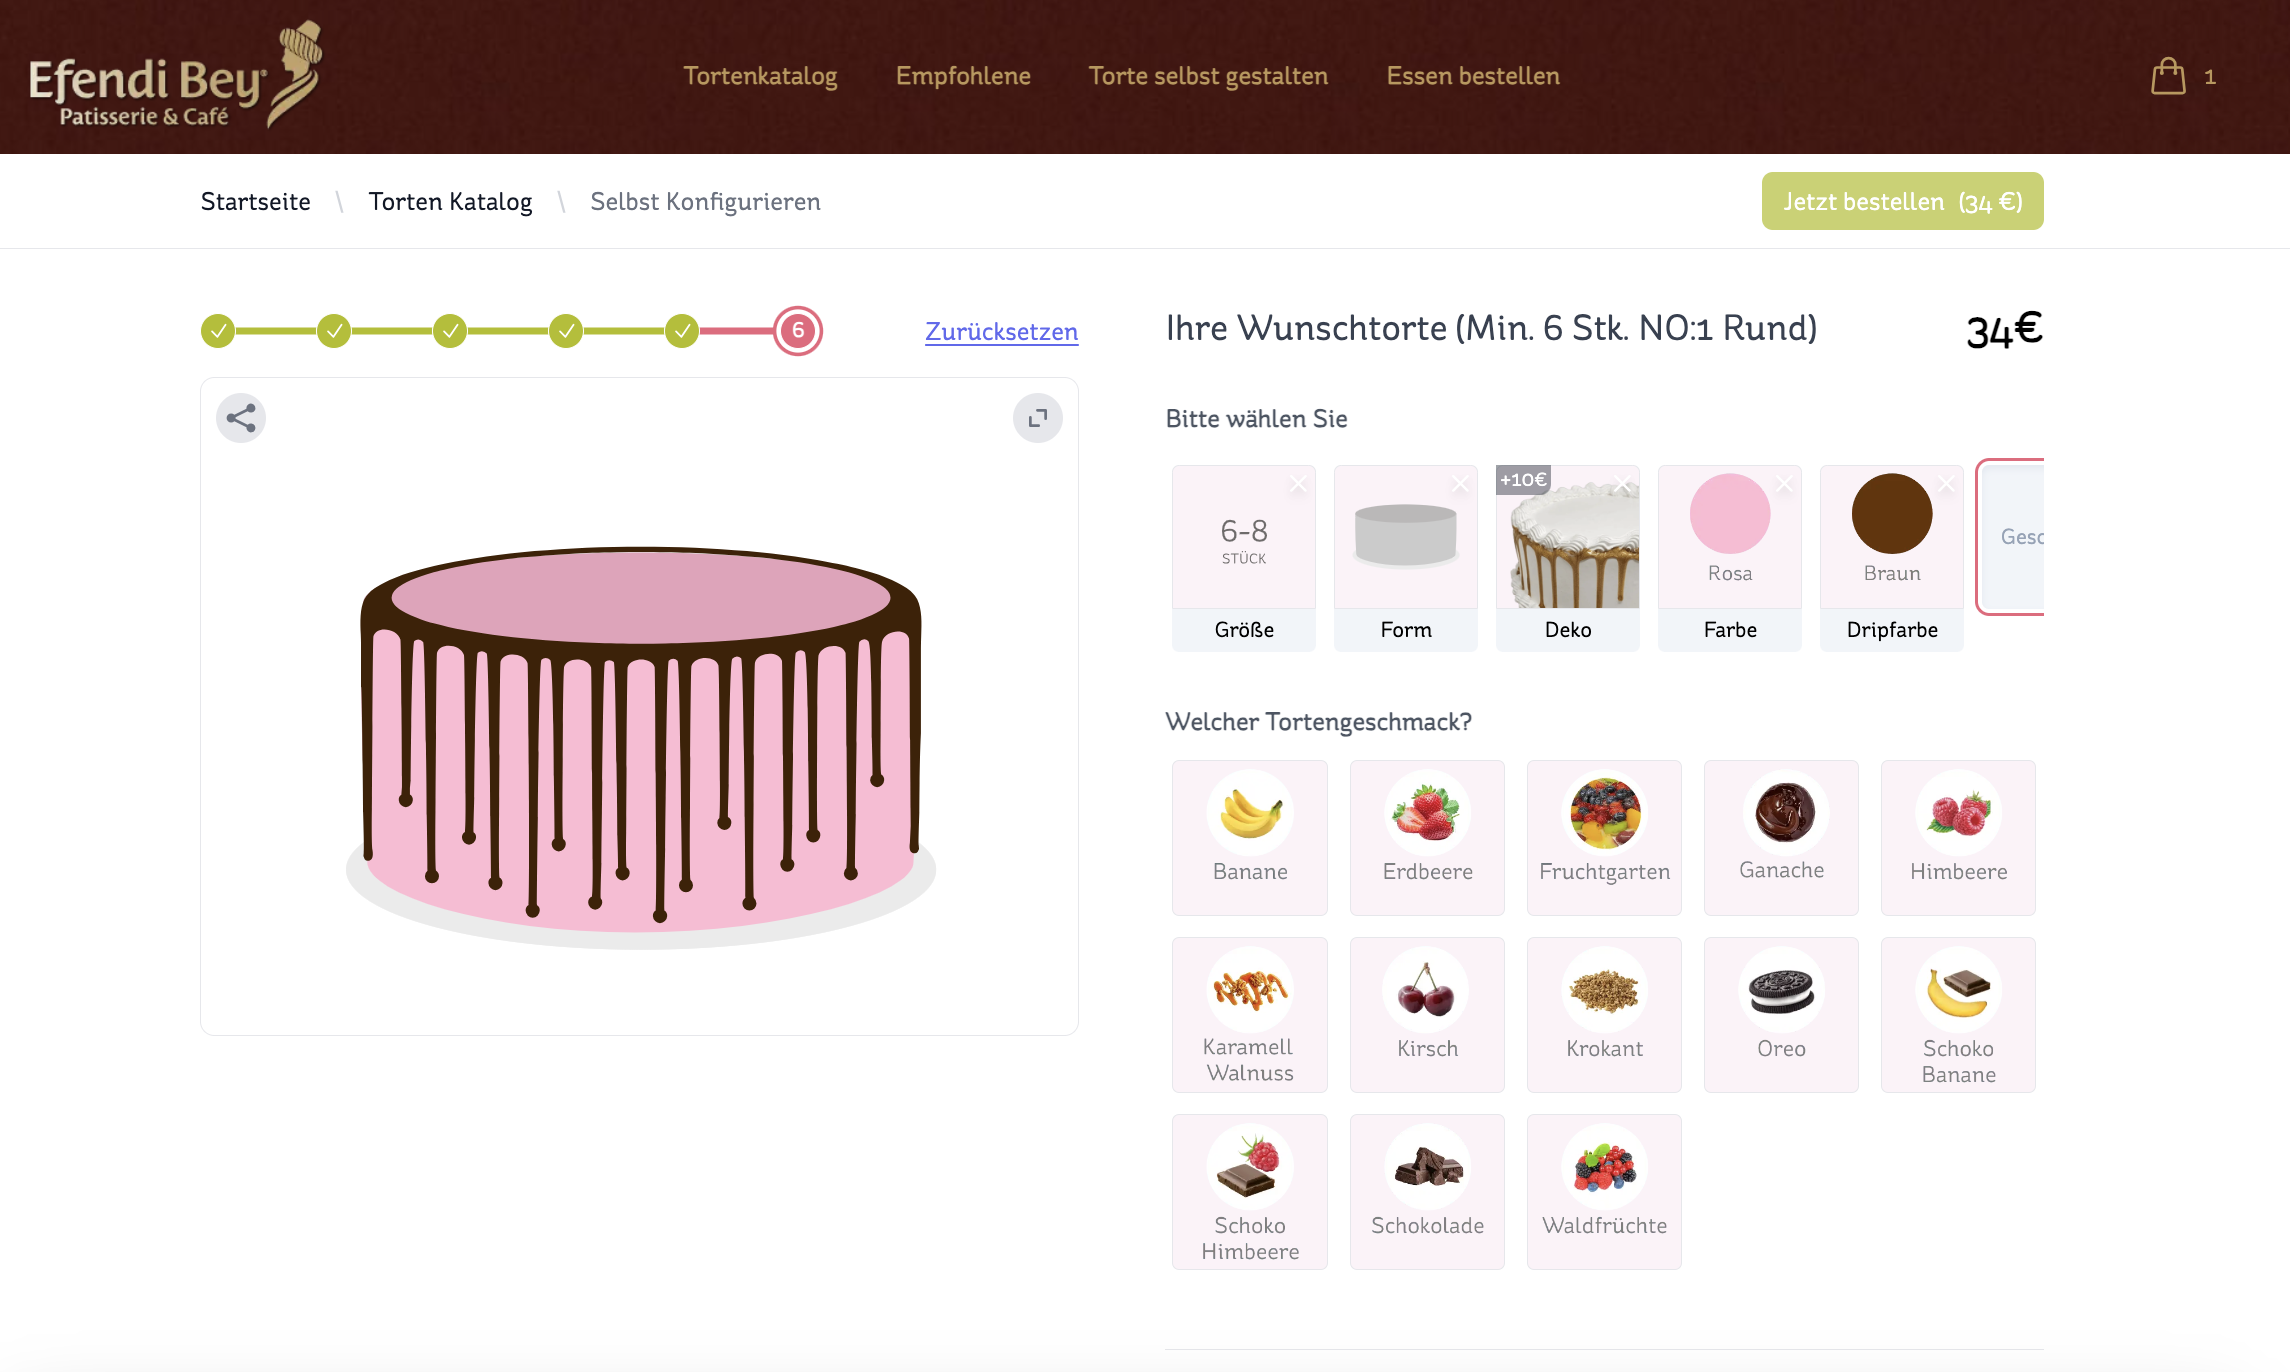Click the Zurücksetzen reset link
2290x1372 pixels.
coord(1001,332)
